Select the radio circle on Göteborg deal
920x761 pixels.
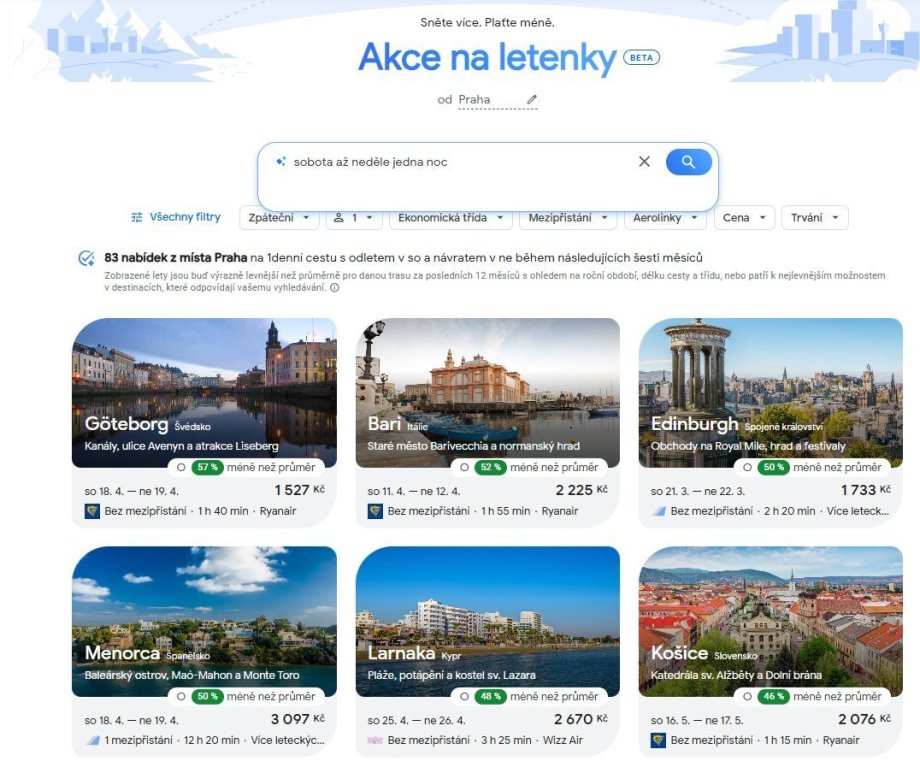click(x=181, y=468)
